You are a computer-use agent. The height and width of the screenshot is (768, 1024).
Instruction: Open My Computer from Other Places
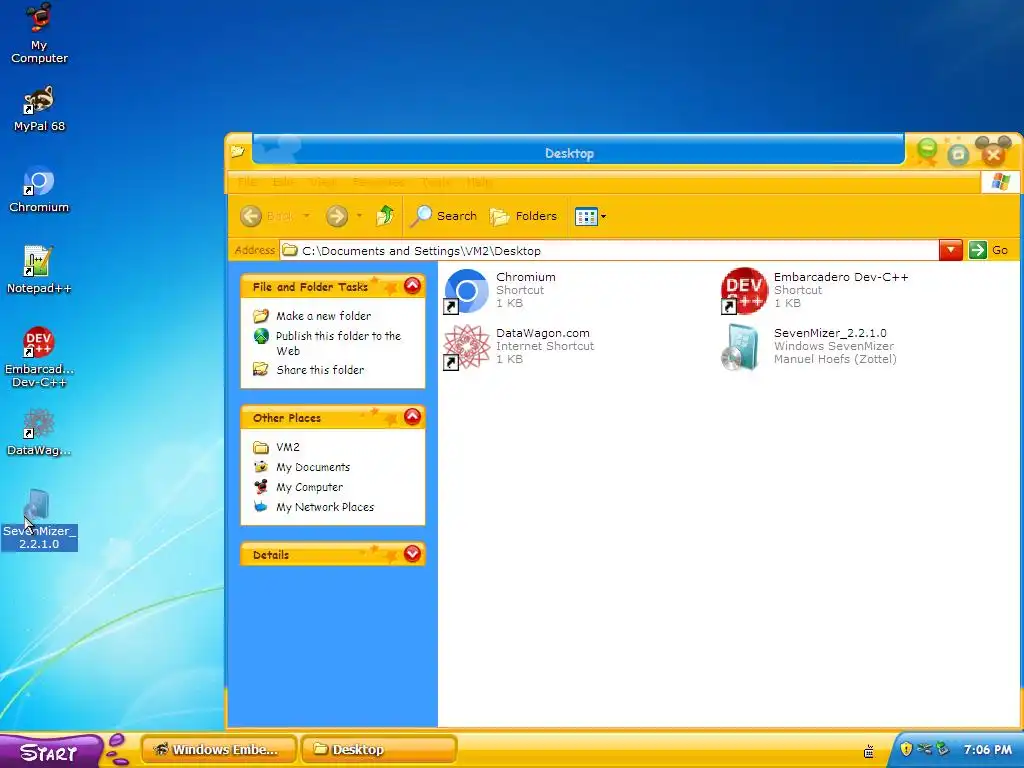(x=309, y=487)
